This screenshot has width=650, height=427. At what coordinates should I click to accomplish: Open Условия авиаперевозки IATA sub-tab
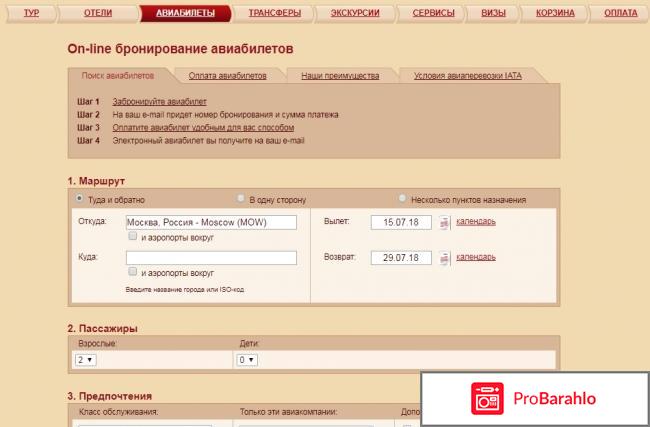tap(468, 76)
